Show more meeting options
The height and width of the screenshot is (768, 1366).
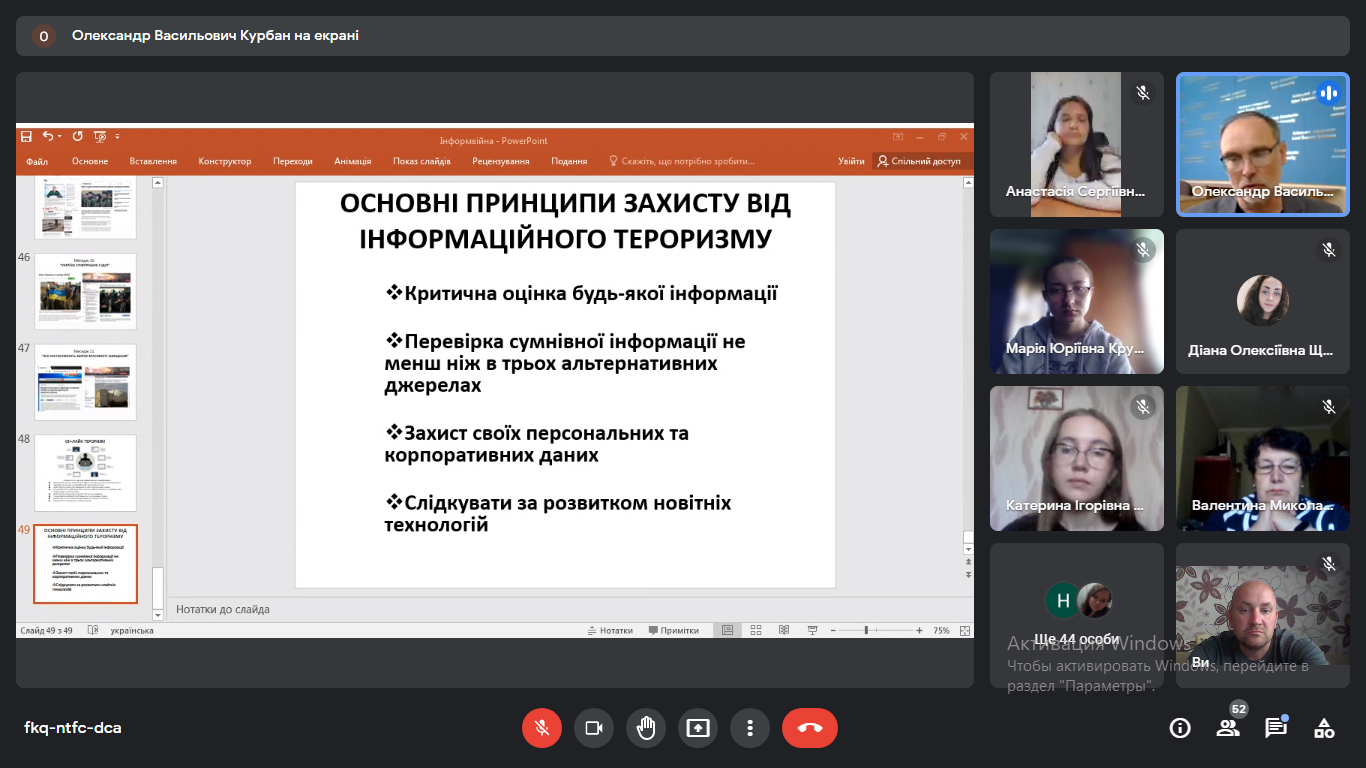[750, 728]
